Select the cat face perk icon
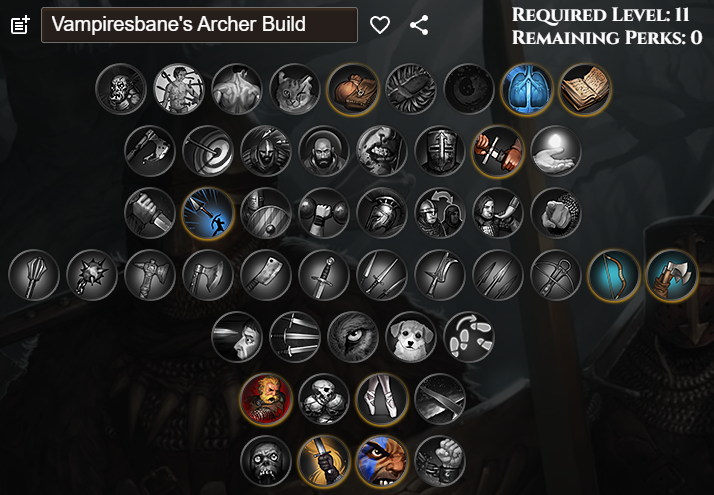The width and height of the screenshot is (714, 495). pyautogui.click(x=295, y=89)
